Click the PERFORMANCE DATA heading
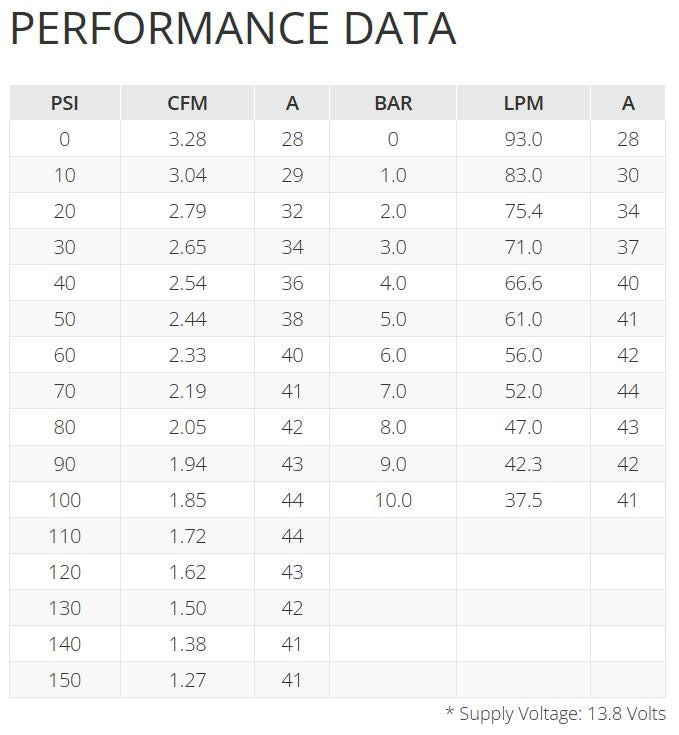The image size is (679, 735). coord(233,29)
